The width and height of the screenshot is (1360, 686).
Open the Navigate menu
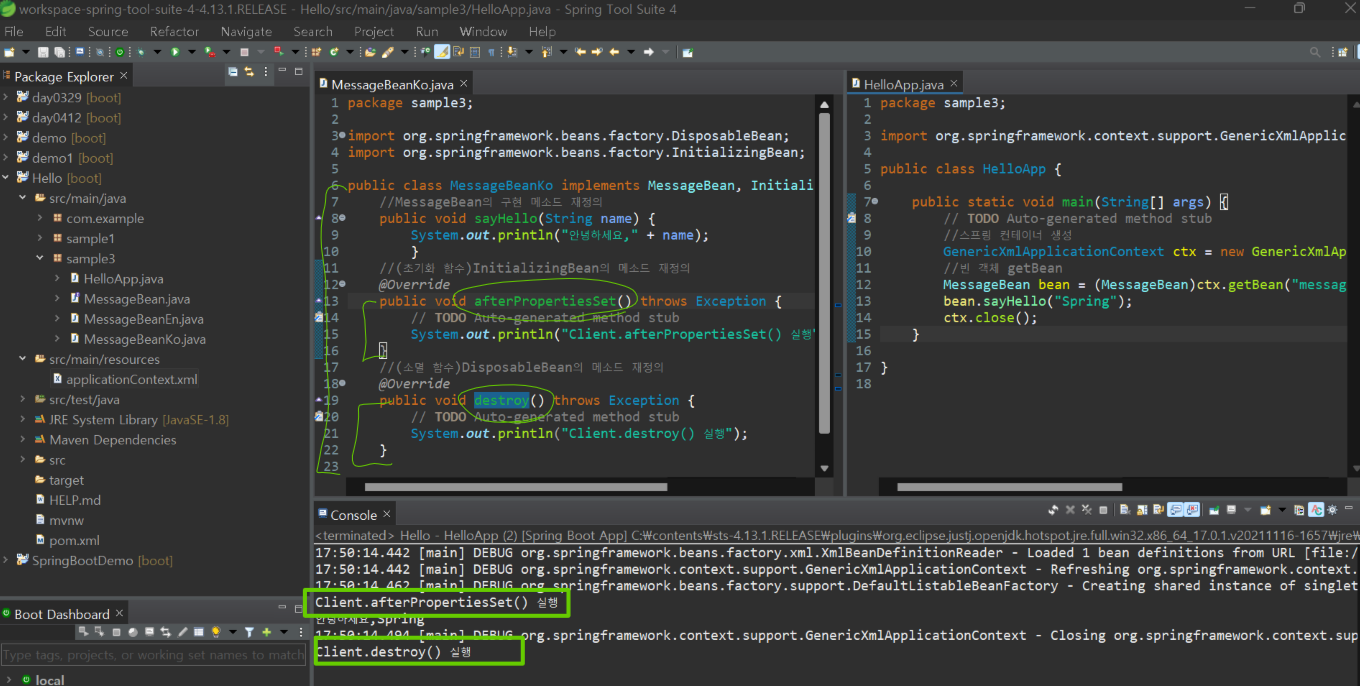[x=246, y=31]
